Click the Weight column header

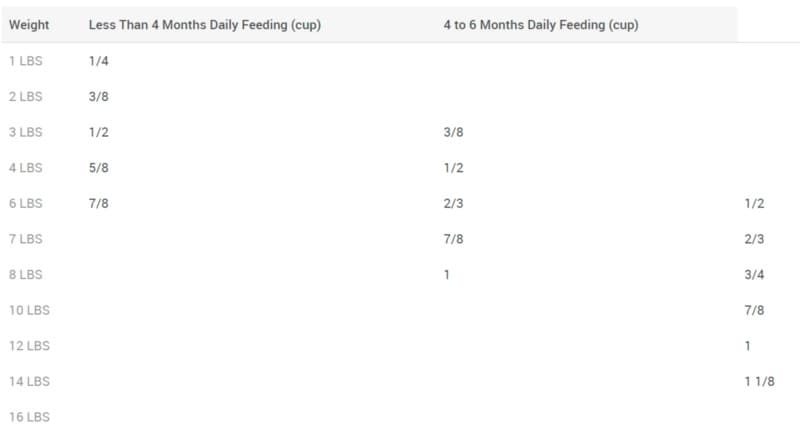[29, 25]
